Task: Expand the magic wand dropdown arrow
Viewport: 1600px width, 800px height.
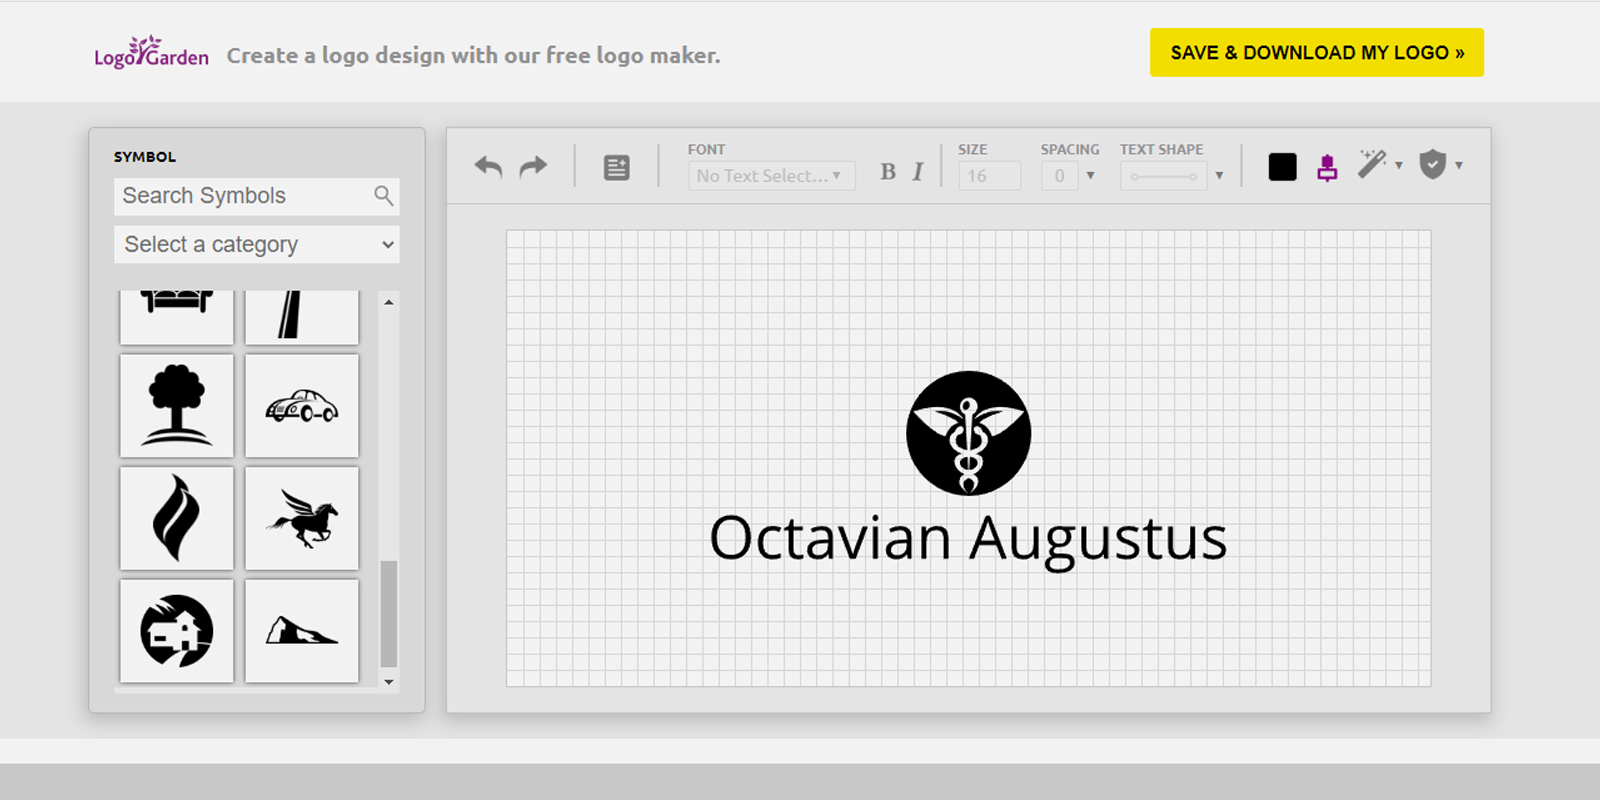Action: pos(1399,166)
